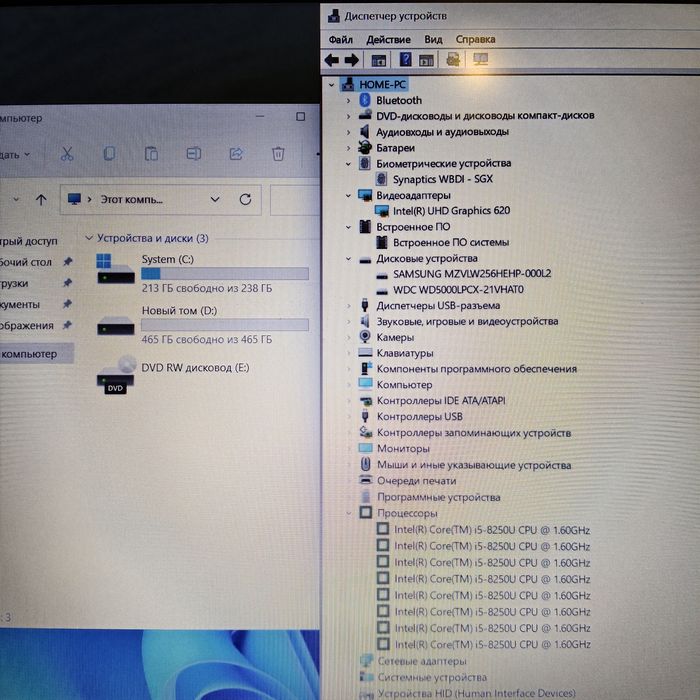Viewport: 700px width, 700px height.
Task: Click the Update driver printer-like toolbar icon
Action: (x=453, y=59)
